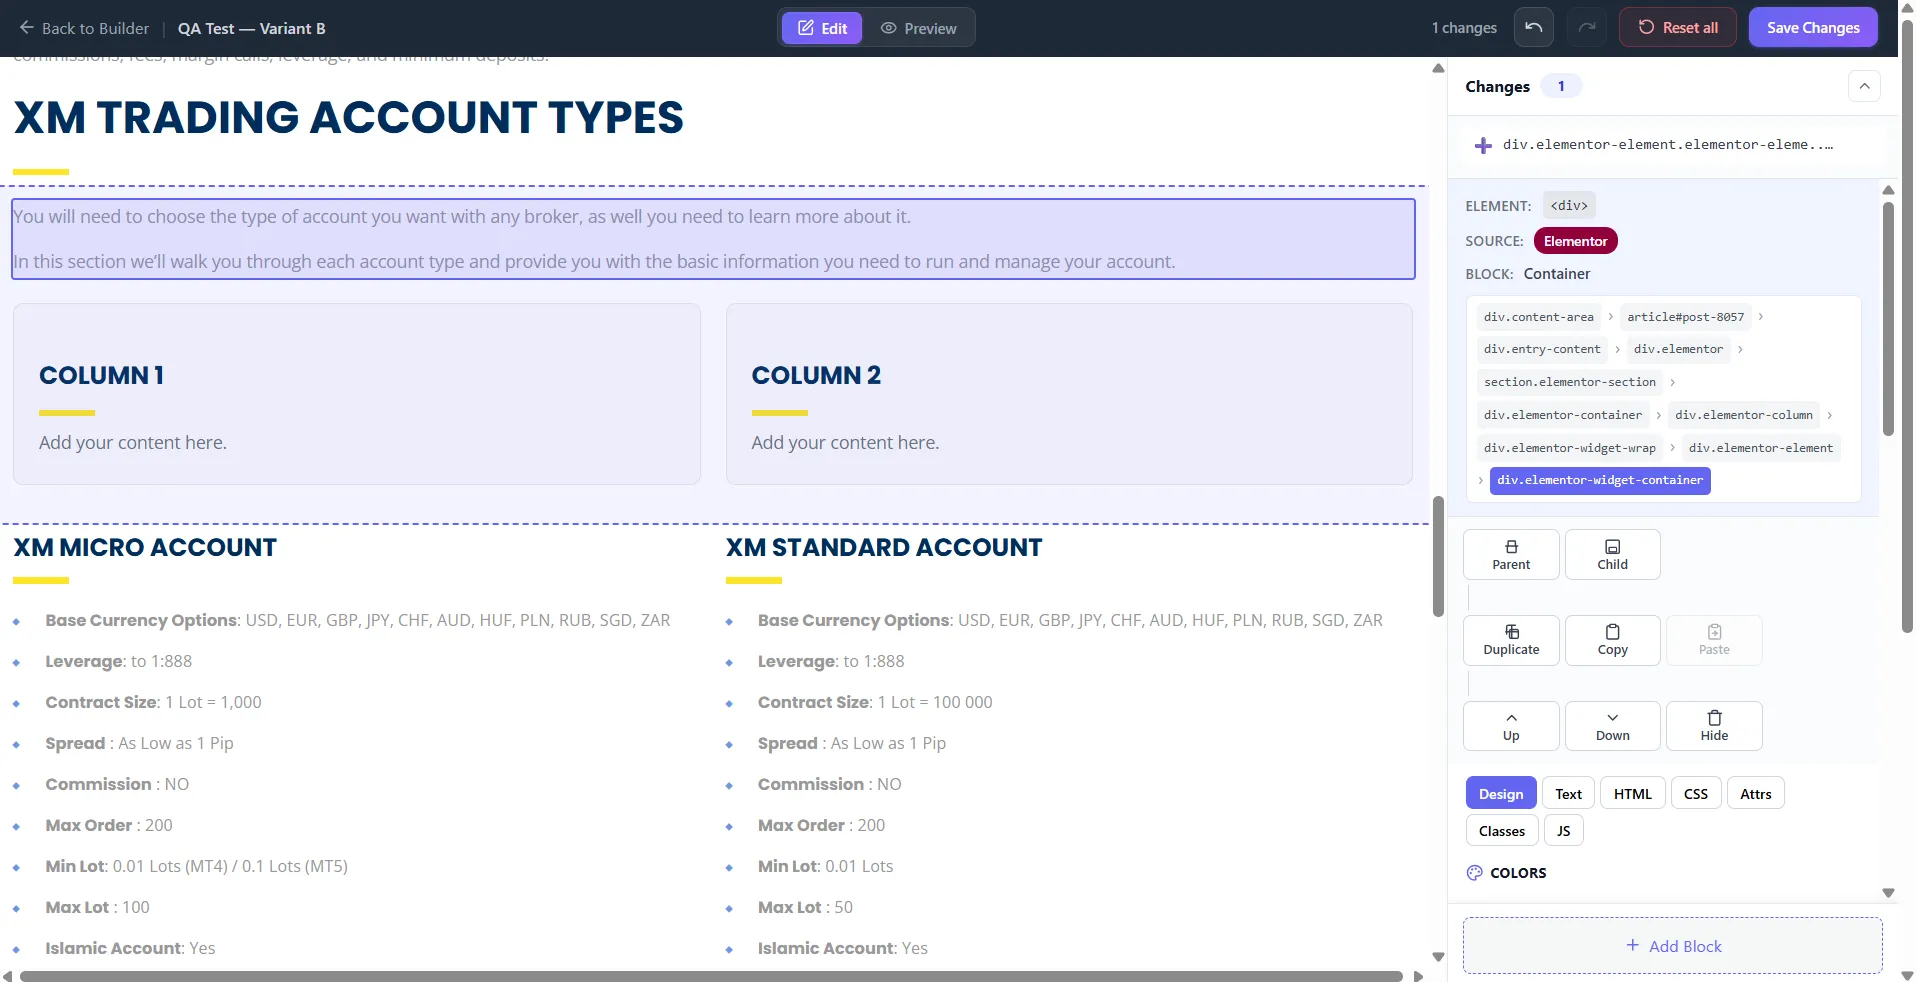Switch to Preview mode
This screenshot has height=982, width=1916.
tap(918, 28)
